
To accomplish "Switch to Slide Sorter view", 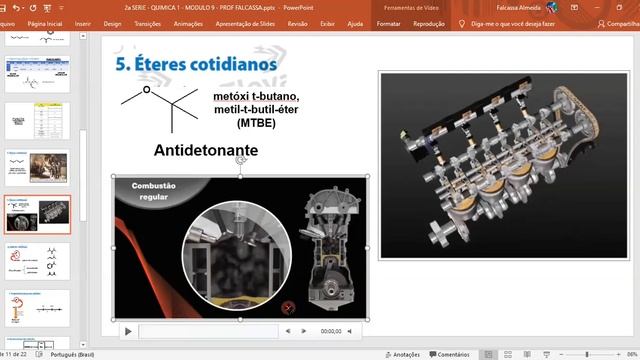I will point(508,354).
